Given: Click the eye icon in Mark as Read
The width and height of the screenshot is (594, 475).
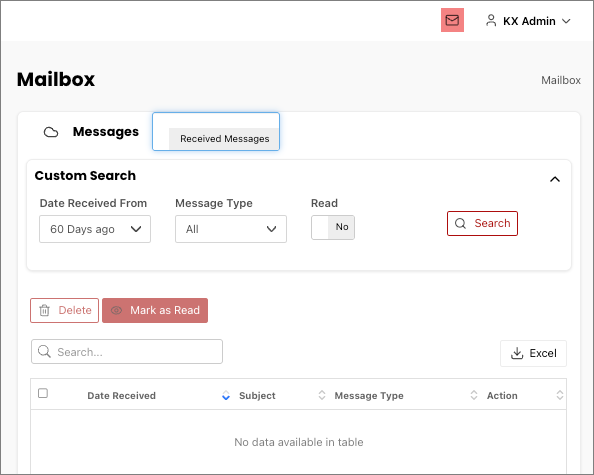Looking at the screenshot, I should tap(116, 310).
